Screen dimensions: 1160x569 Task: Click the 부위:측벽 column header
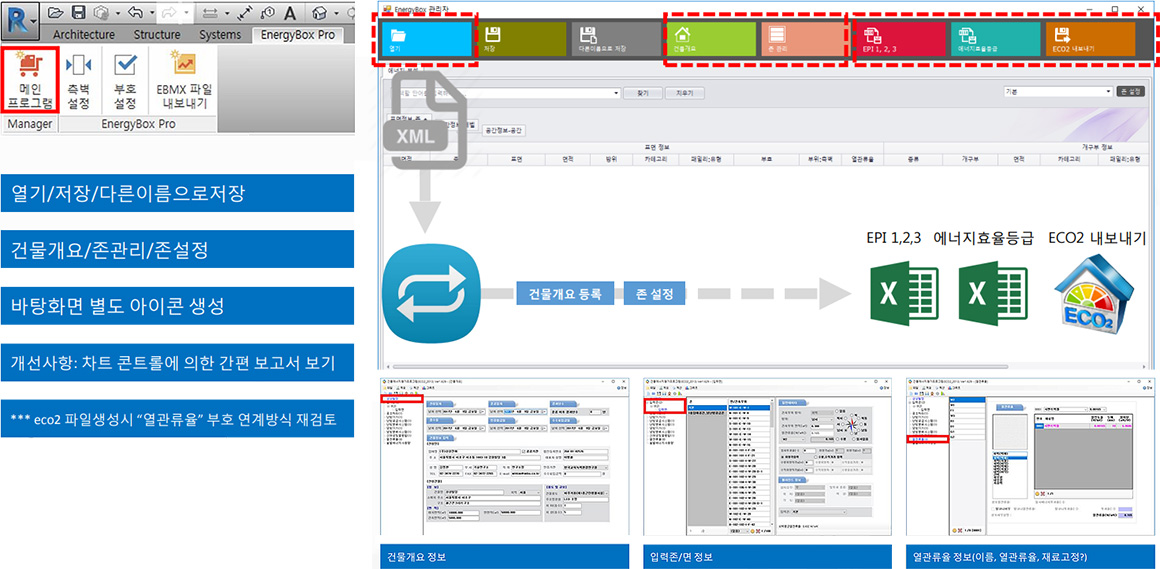coord(820,158)
